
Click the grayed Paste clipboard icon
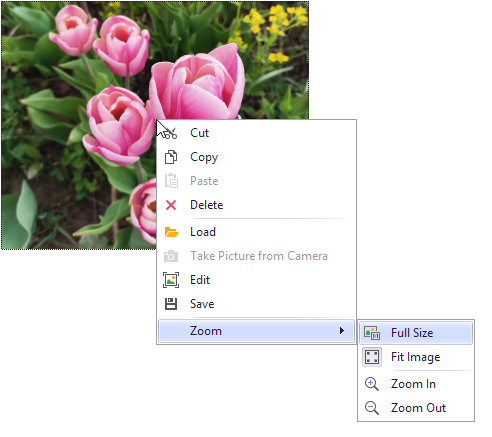tap(171, 181)
